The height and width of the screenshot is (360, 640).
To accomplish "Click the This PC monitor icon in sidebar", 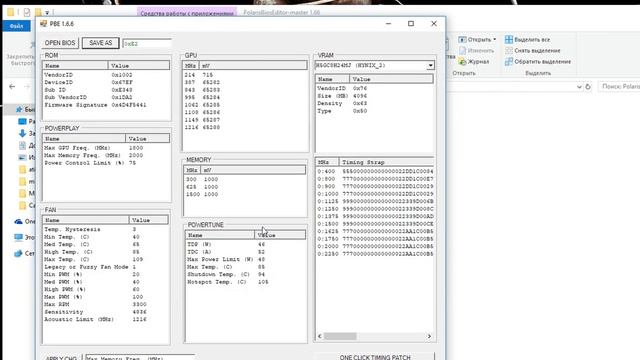I will pos(18,237).
